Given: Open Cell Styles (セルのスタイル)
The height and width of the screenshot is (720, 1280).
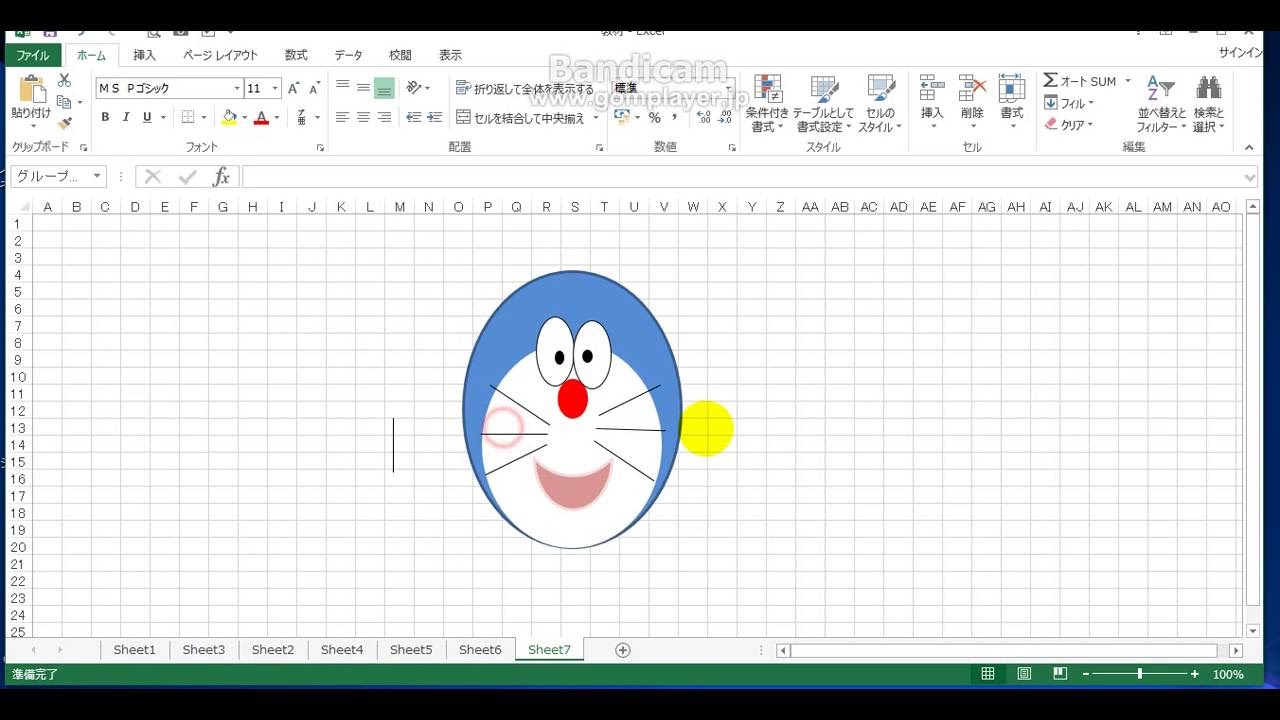Looking at the screenshot, I should (880, 104).
